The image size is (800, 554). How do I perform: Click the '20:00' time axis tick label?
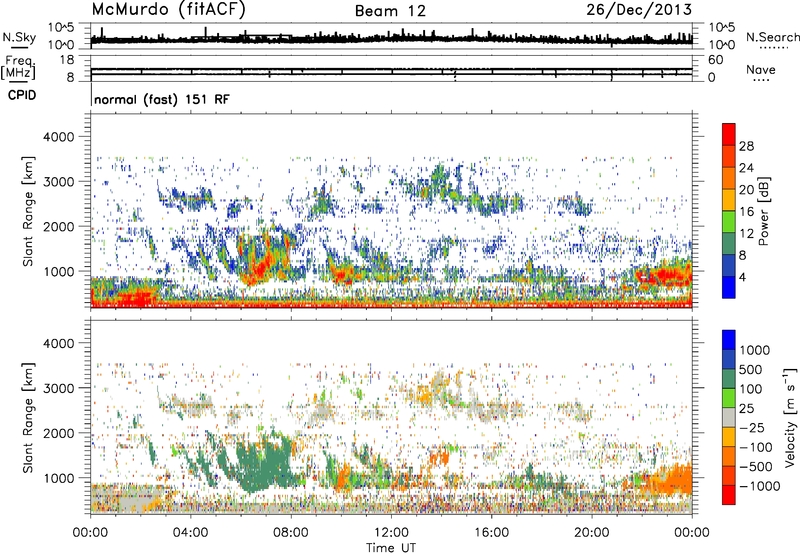click(592, 533)
